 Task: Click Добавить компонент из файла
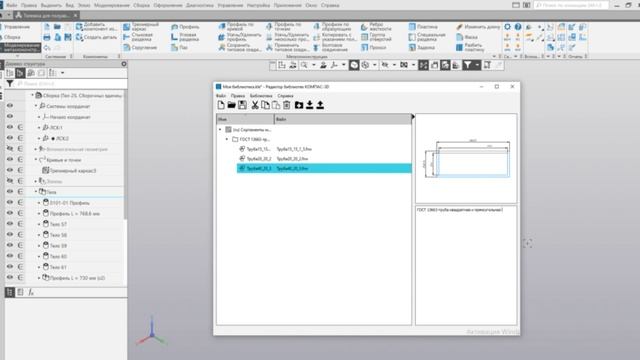click(x=96, y=27)
